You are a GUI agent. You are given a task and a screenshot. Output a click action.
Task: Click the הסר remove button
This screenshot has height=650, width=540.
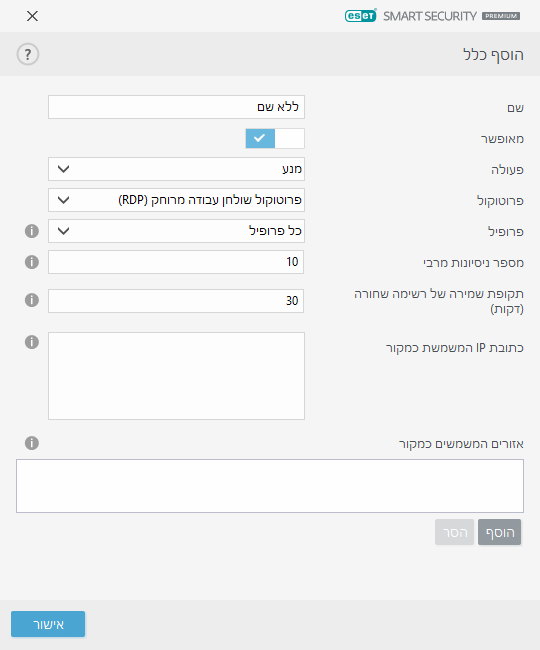455,532
